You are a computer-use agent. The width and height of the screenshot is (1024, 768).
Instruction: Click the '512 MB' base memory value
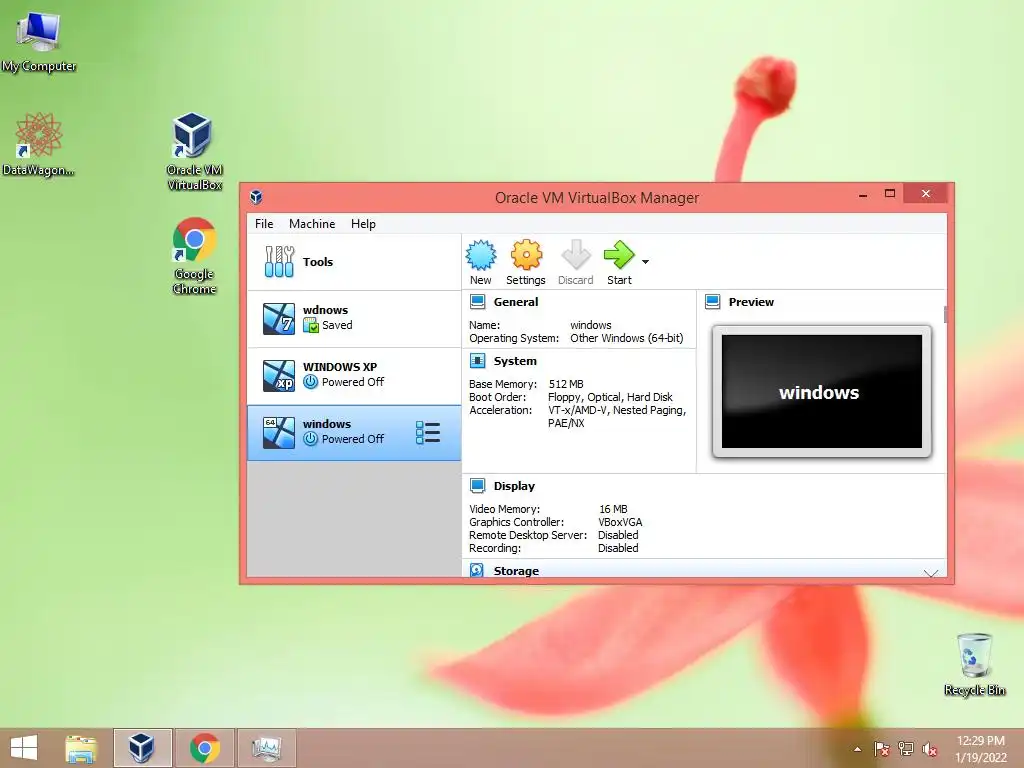[x=566, y=384]
